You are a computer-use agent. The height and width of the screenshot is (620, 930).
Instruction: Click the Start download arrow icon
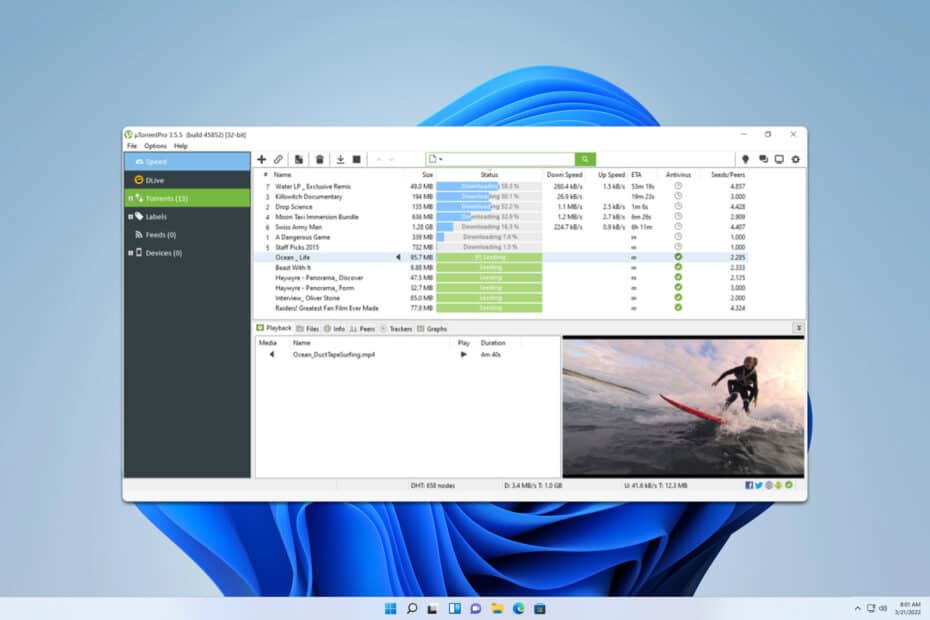tap(340, 159)
